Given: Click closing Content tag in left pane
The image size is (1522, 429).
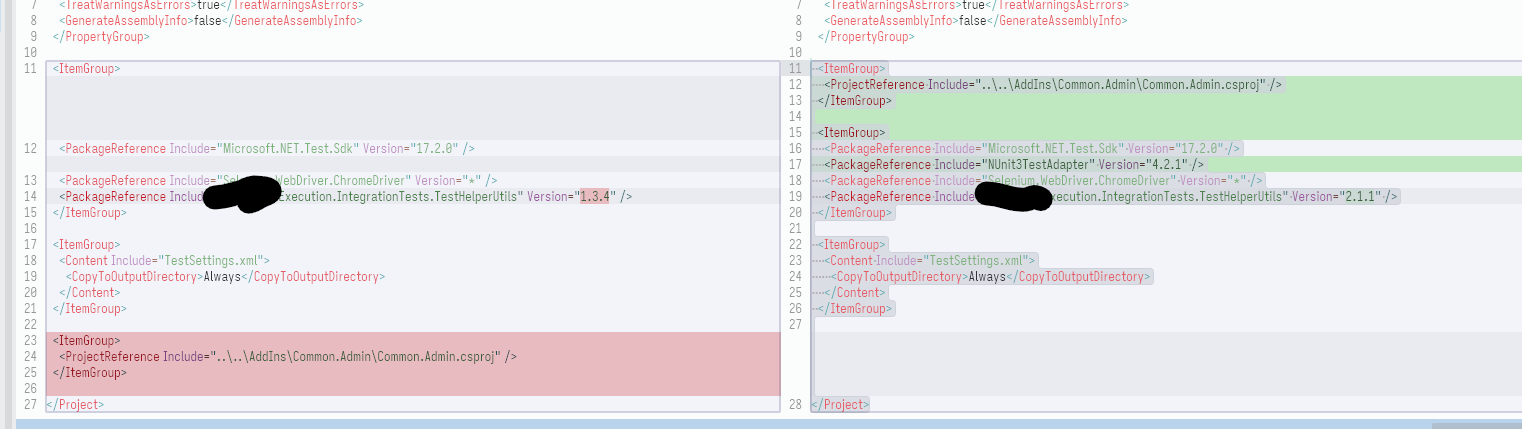Looking at the screenshot, I should tap(89, 293).
